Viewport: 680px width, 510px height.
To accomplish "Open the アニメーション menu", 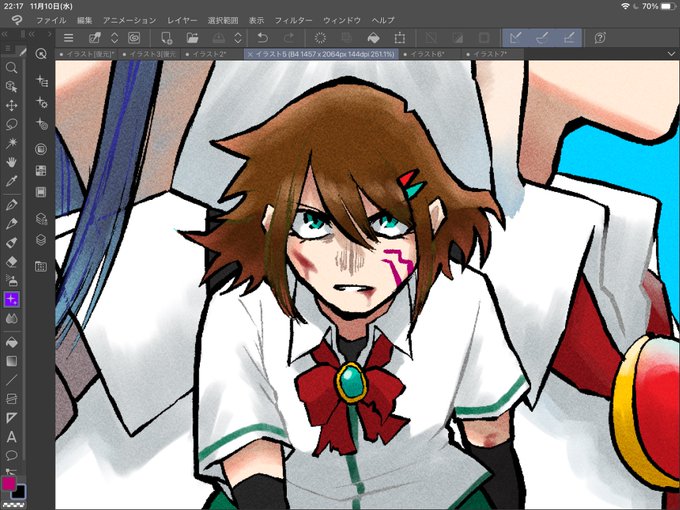I will 130,20.
